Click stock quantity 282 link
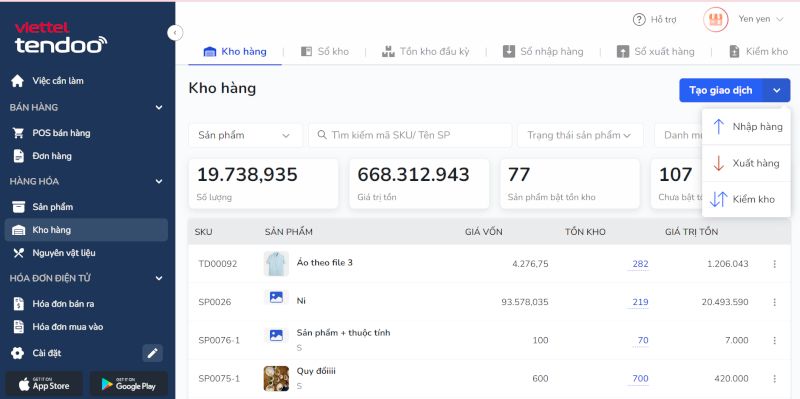The width and height of the screenshot is (800, 399). point(640,264)
